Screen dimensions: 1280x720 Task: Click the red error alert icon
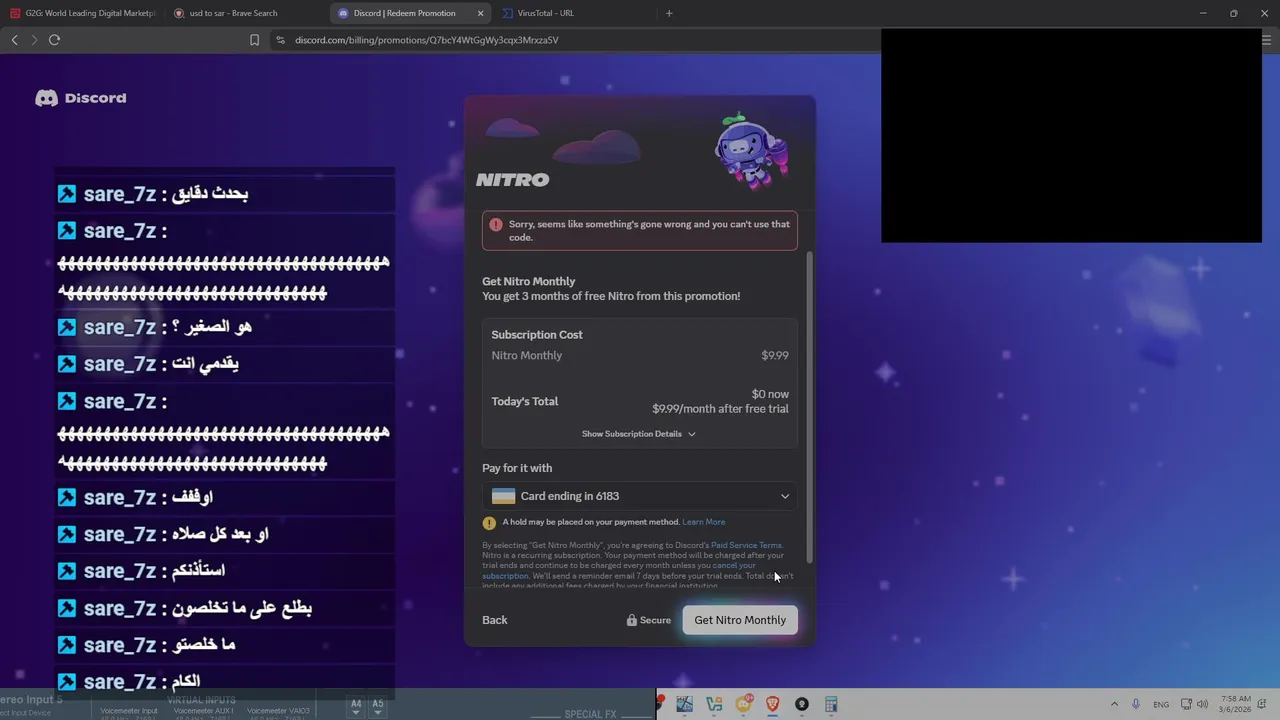495,225
